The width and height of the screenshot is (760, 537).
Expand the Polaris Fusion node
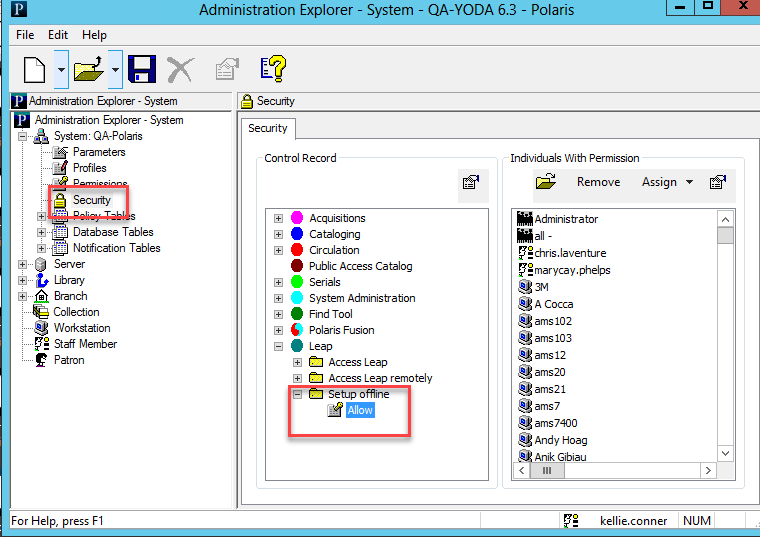pyautogui.click(x=278, y=331)
